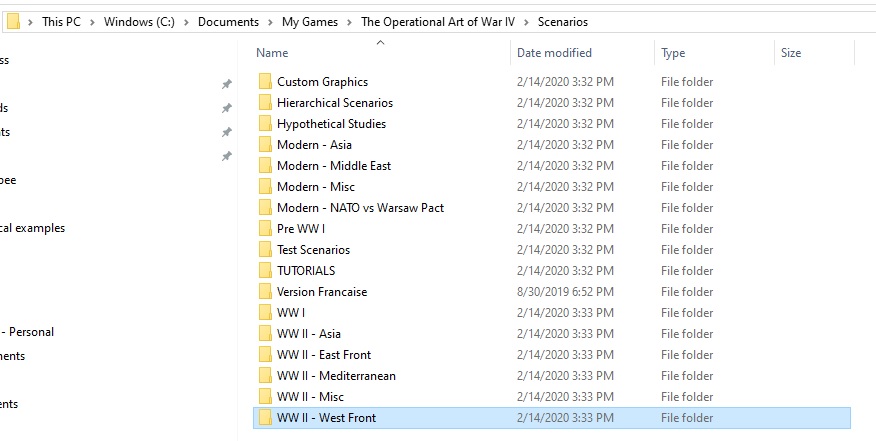Select the Modern - Middle East folder icon
This screenshot has width=876, height=441.
265,165
